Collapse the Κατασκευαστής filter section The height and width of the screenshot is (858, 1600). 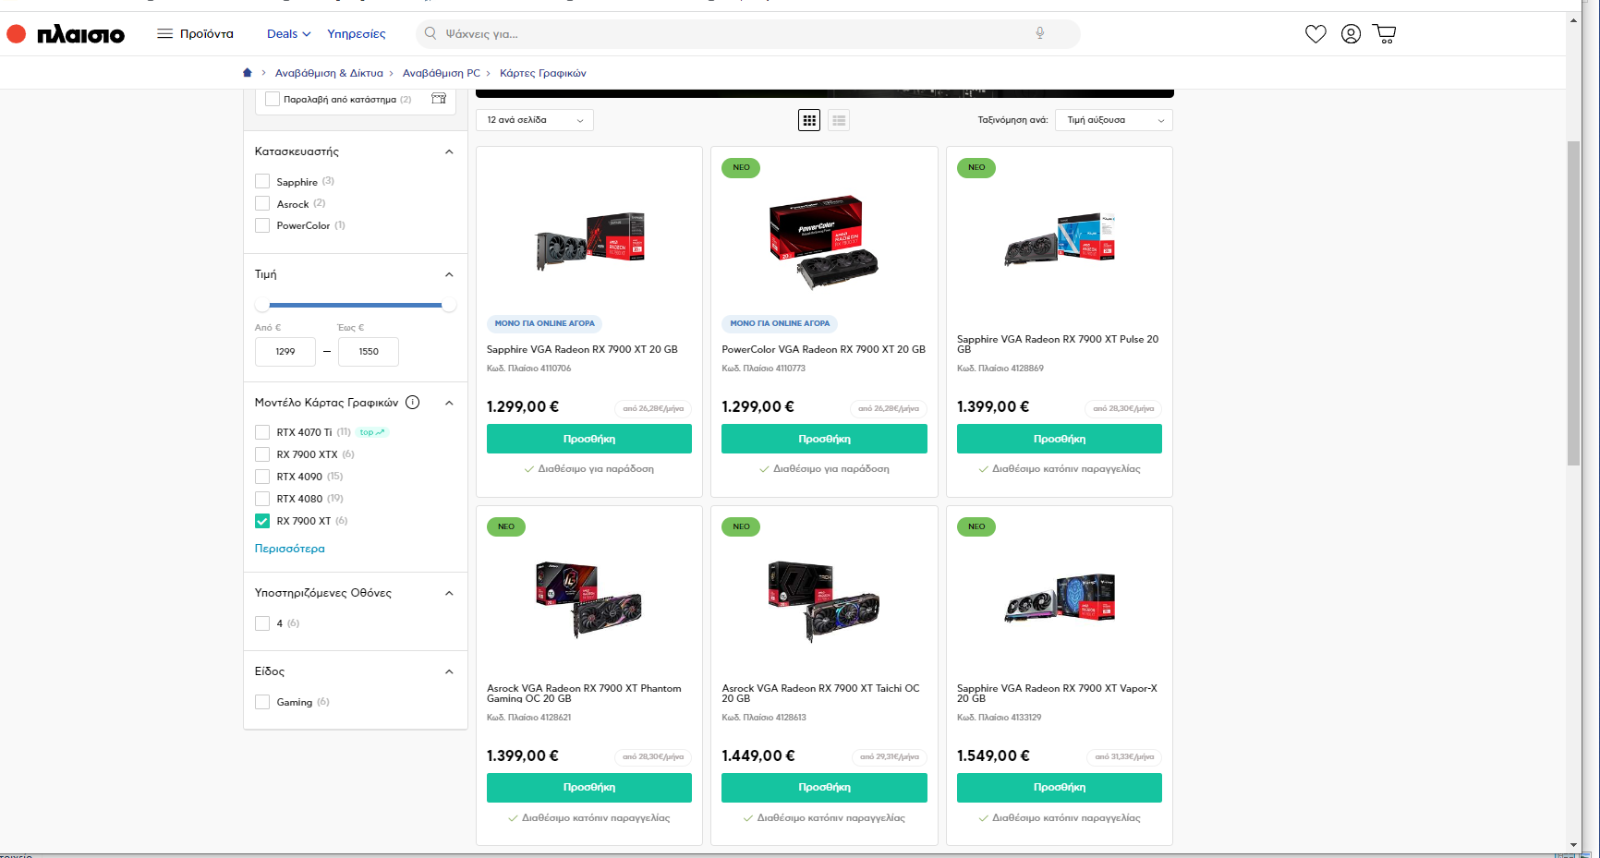pyautogui.click(x=449, y=152)
